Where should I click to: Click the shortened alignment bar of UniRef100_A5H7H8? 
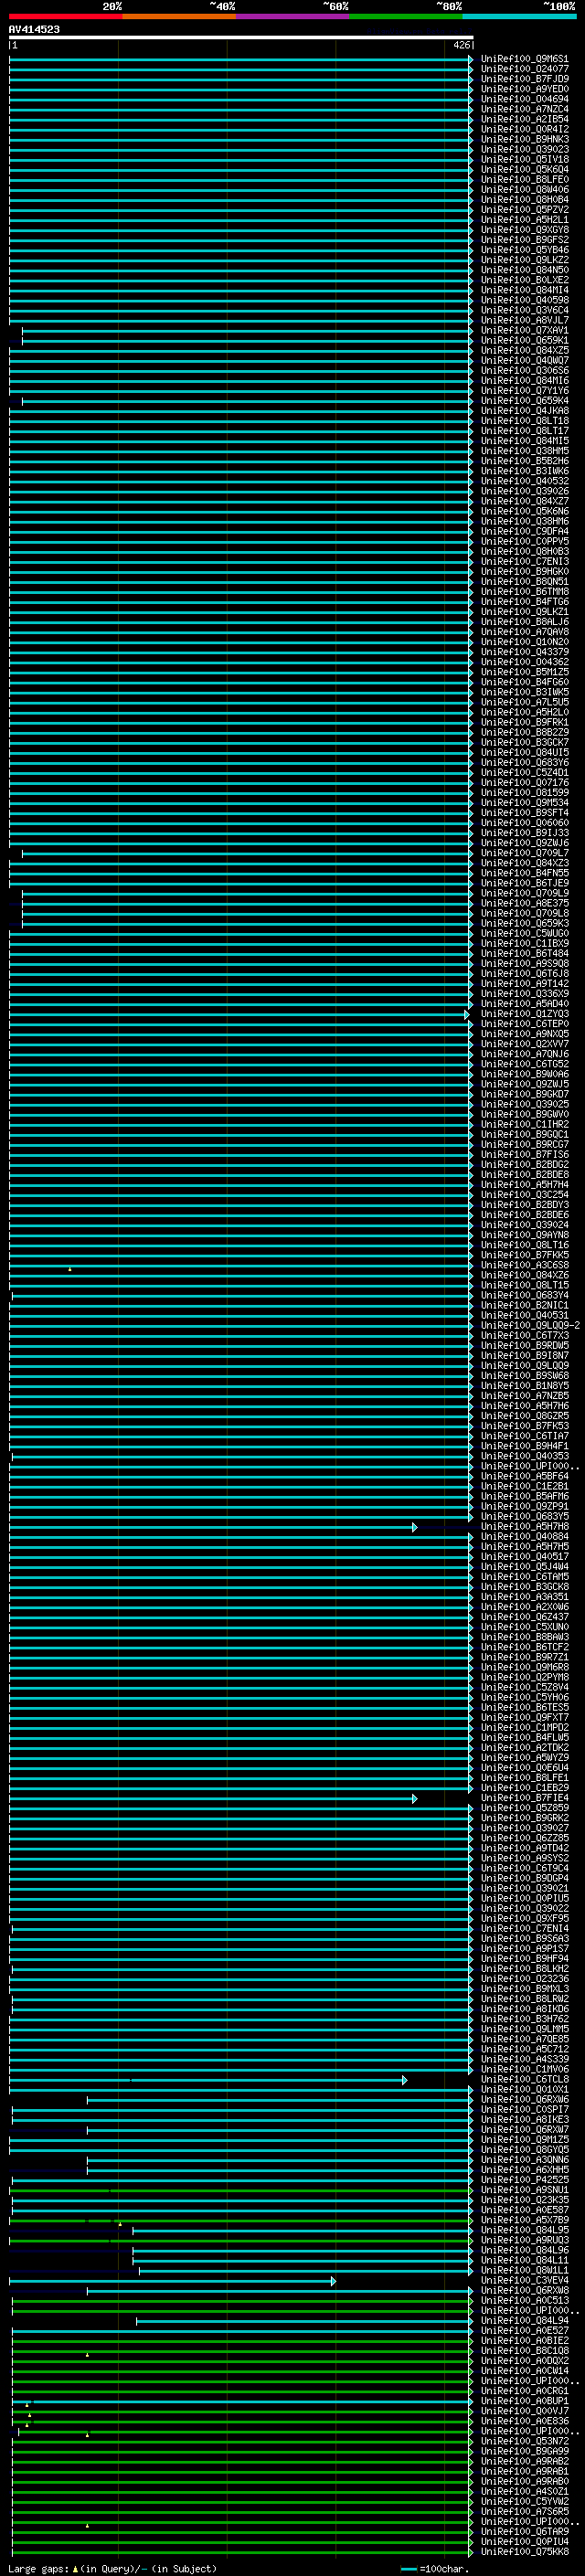213,1527
